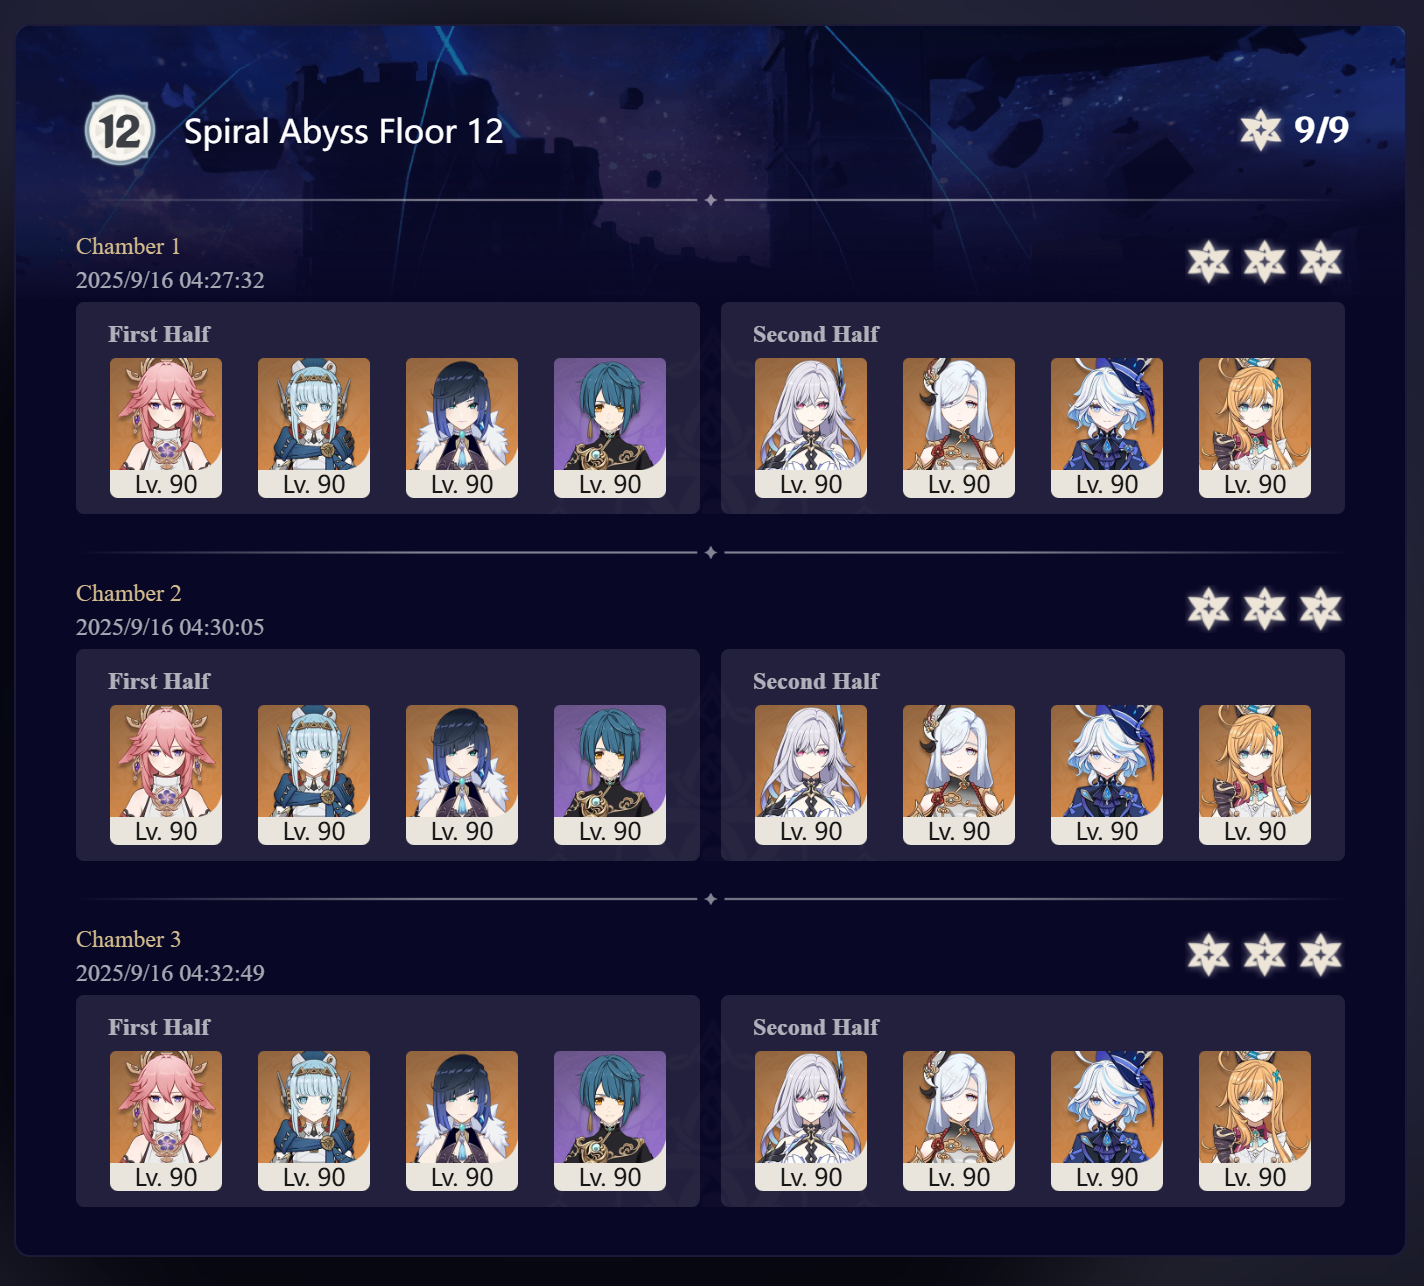Click the floor 12 badge icon

tap(120, 130)
